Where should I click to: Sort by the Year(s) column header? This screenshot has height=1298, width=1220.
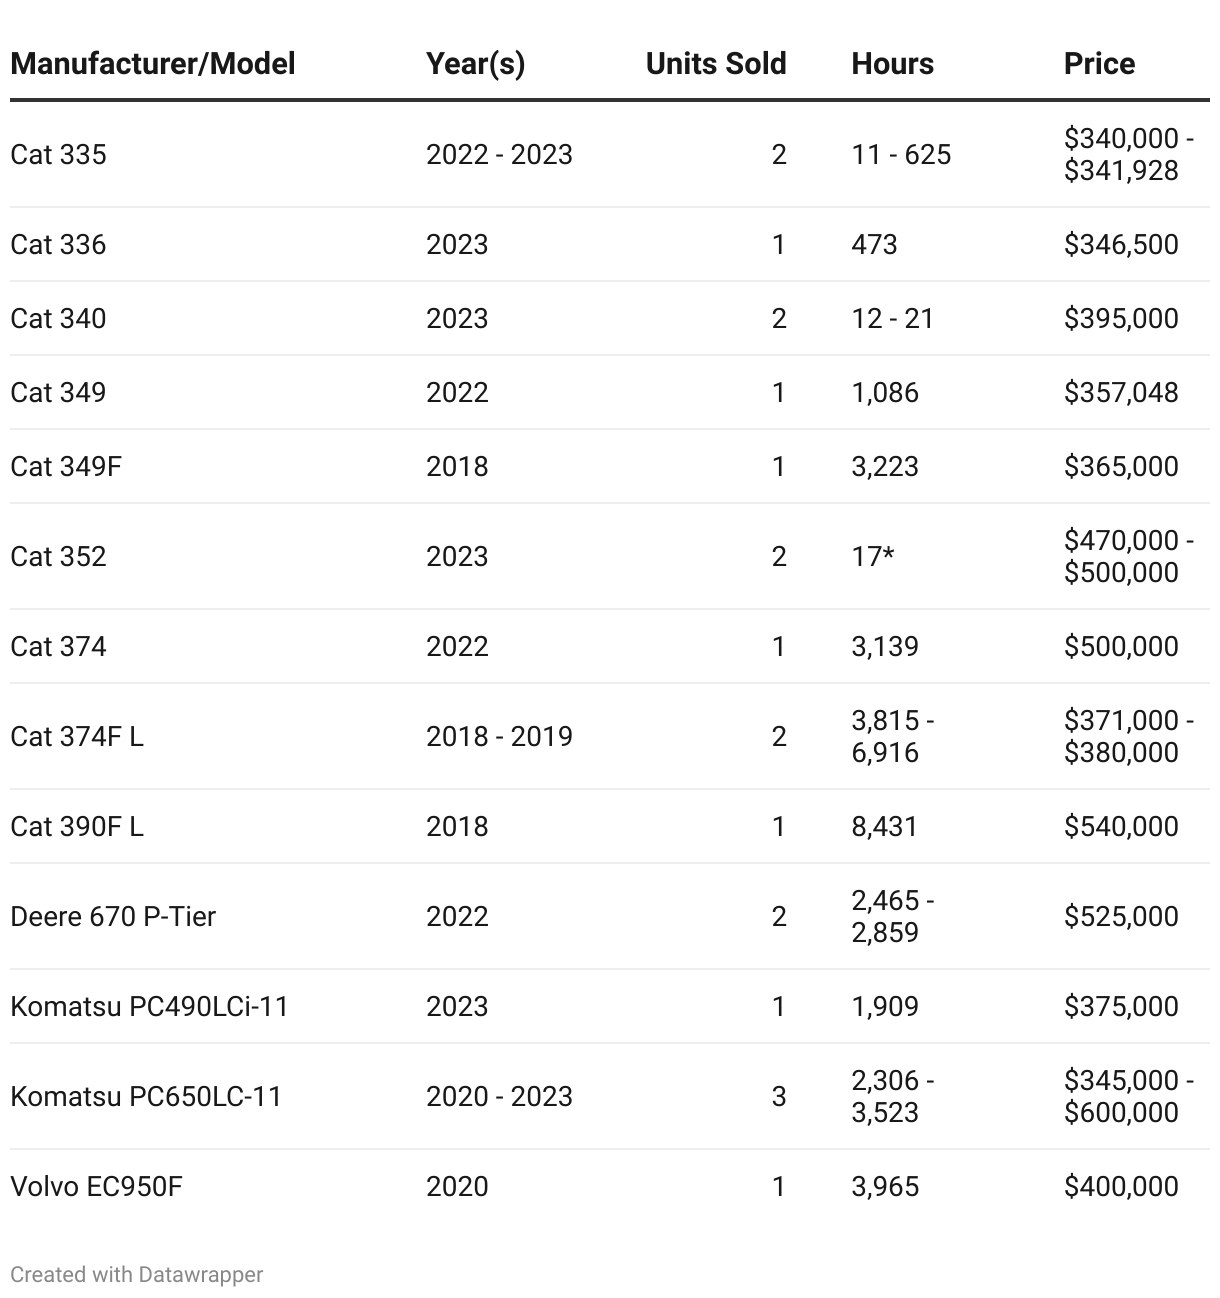[475, 64]
